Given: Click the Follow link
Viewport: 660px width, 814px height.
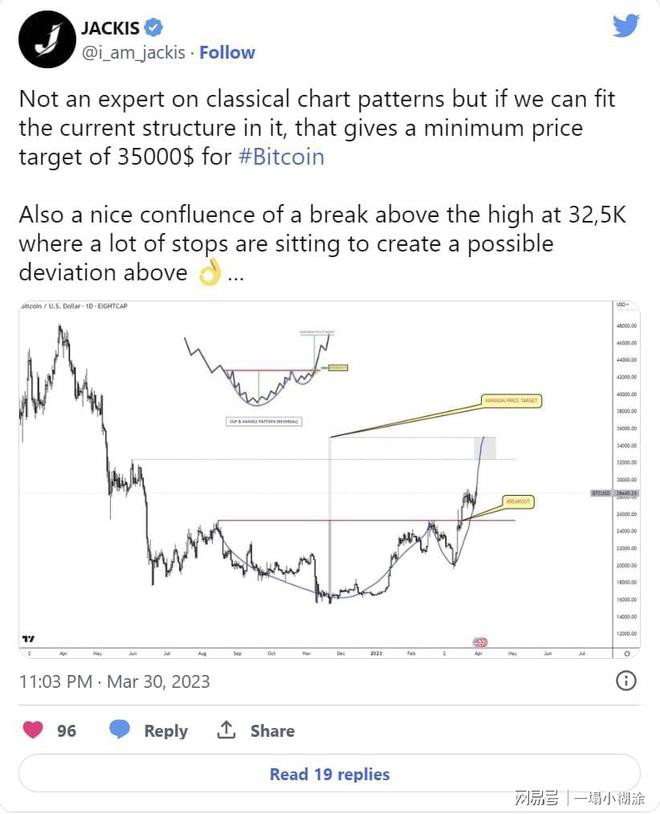Looking at the screenshot, I should pos(226,52).
